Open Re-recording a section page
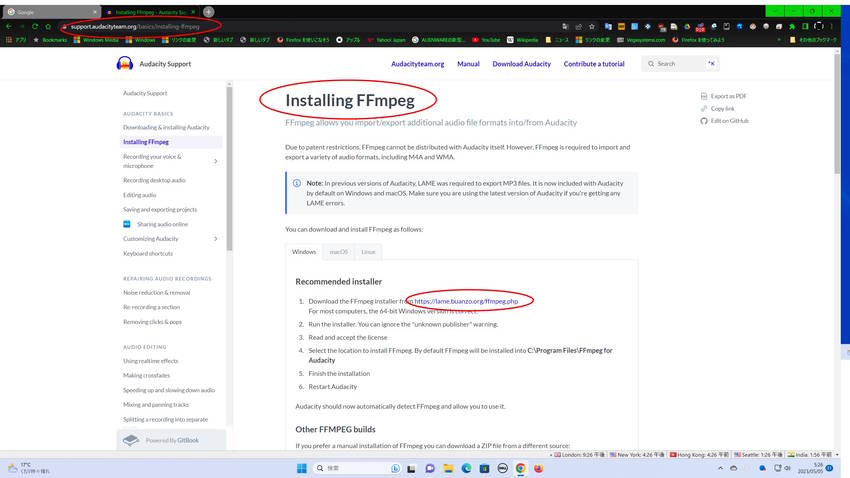This screenshot has height=478, width=850. (151, 307)
